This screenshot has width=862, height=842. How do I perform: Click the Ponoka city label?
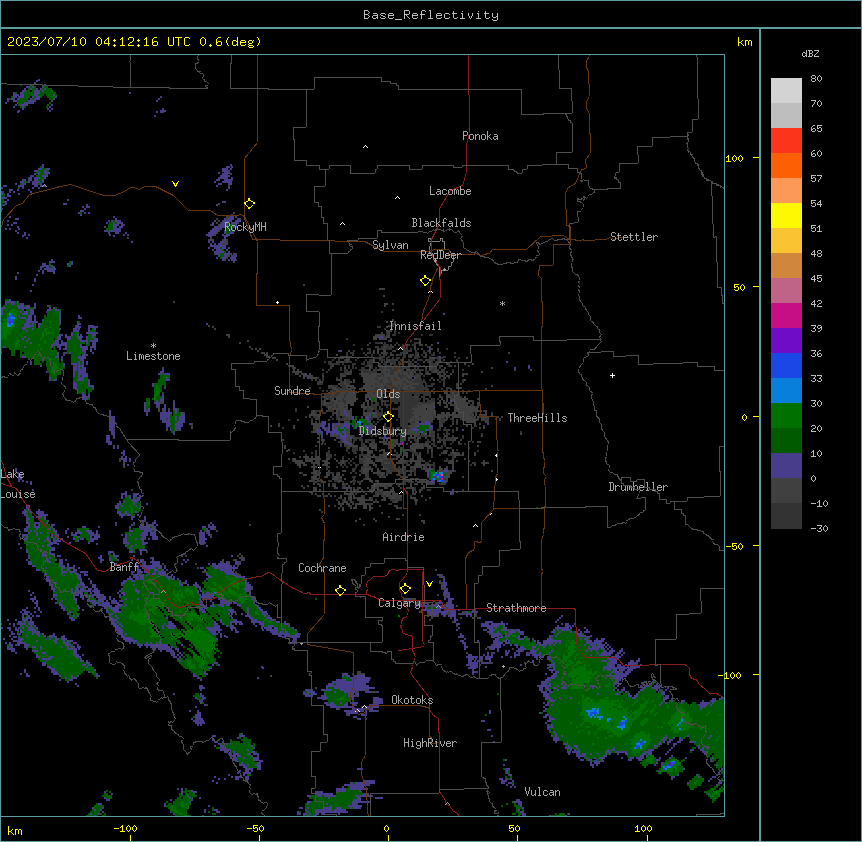480,136
